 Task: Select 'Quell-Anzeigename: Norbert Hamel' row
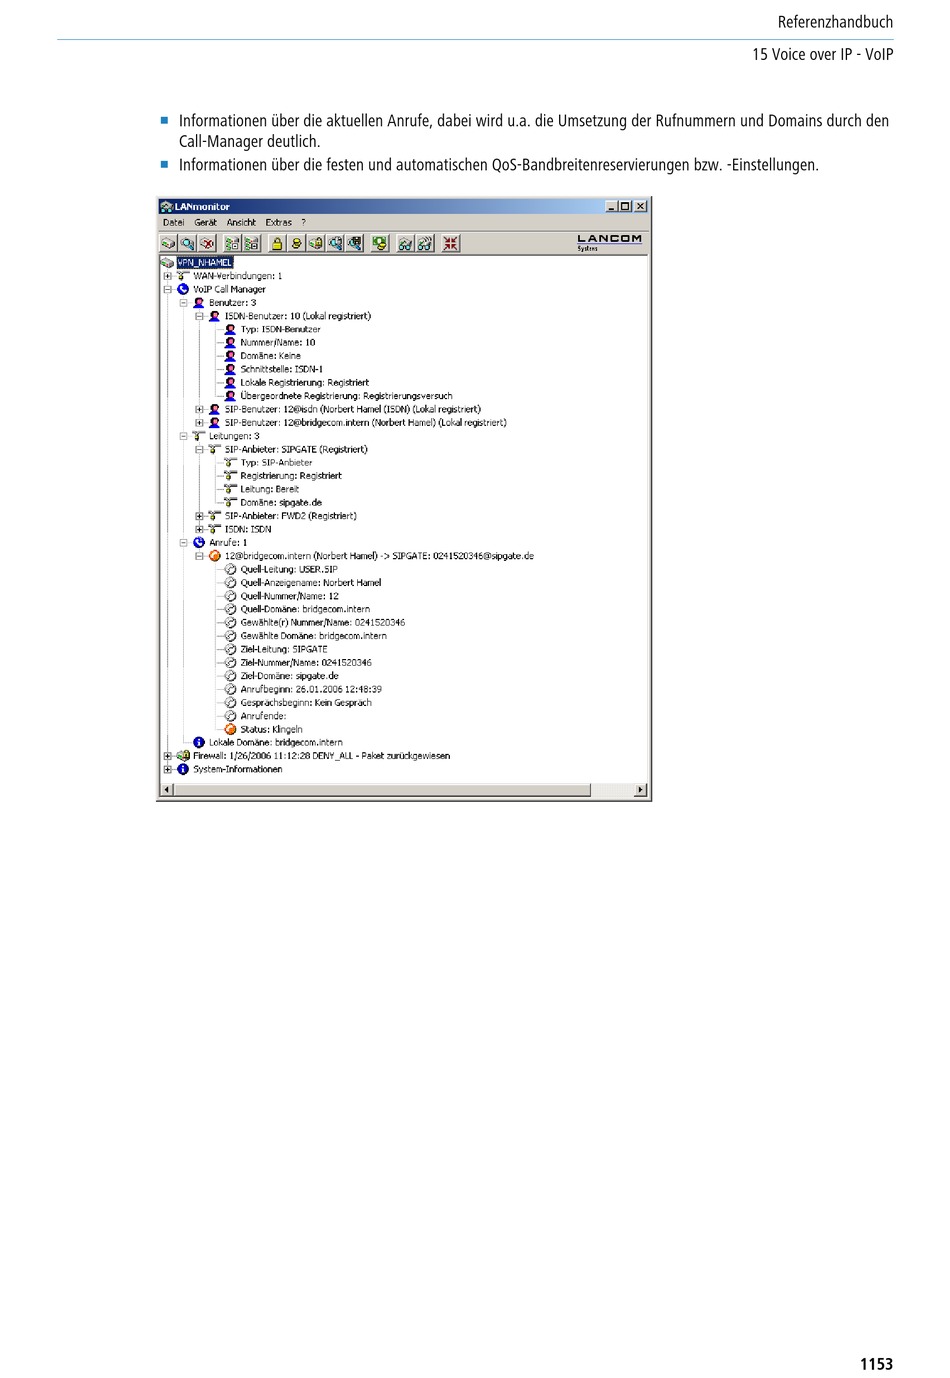311,583
